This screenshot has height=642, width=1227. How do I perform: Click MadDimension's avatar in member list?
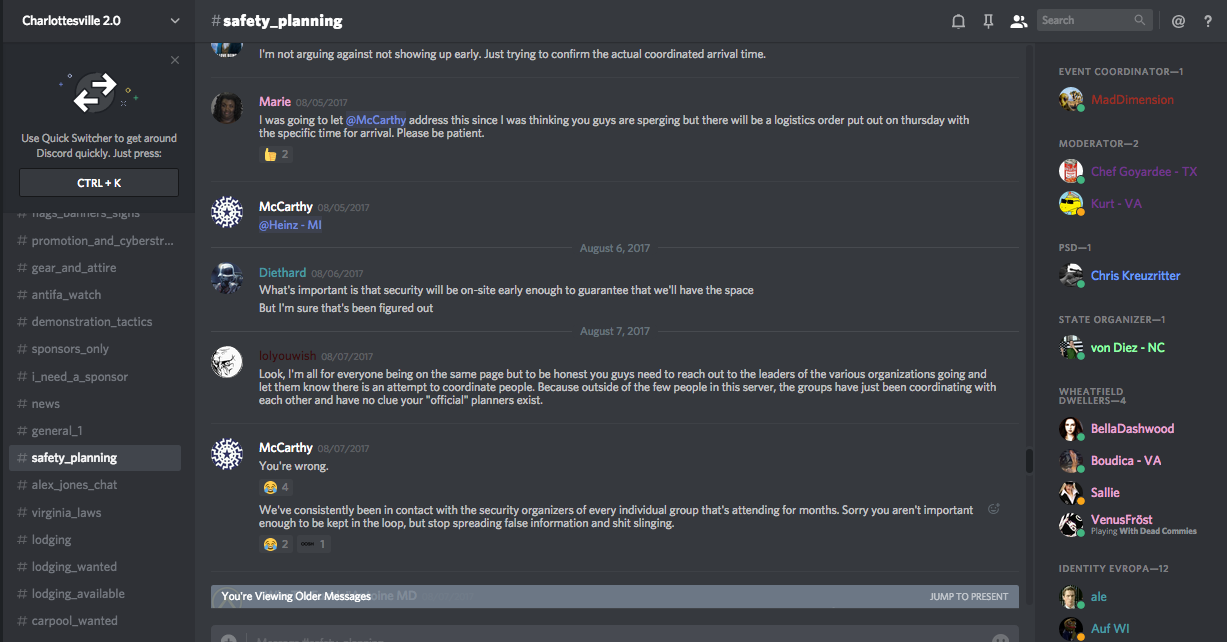1071,99
